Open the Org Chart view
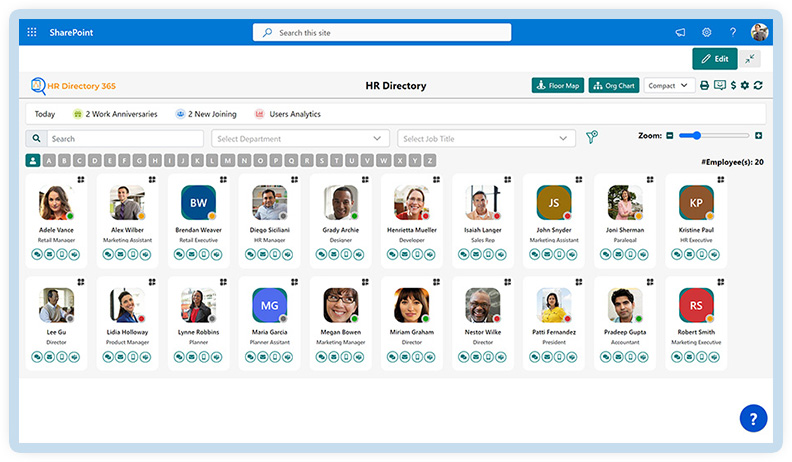 [x=614, y=85]
